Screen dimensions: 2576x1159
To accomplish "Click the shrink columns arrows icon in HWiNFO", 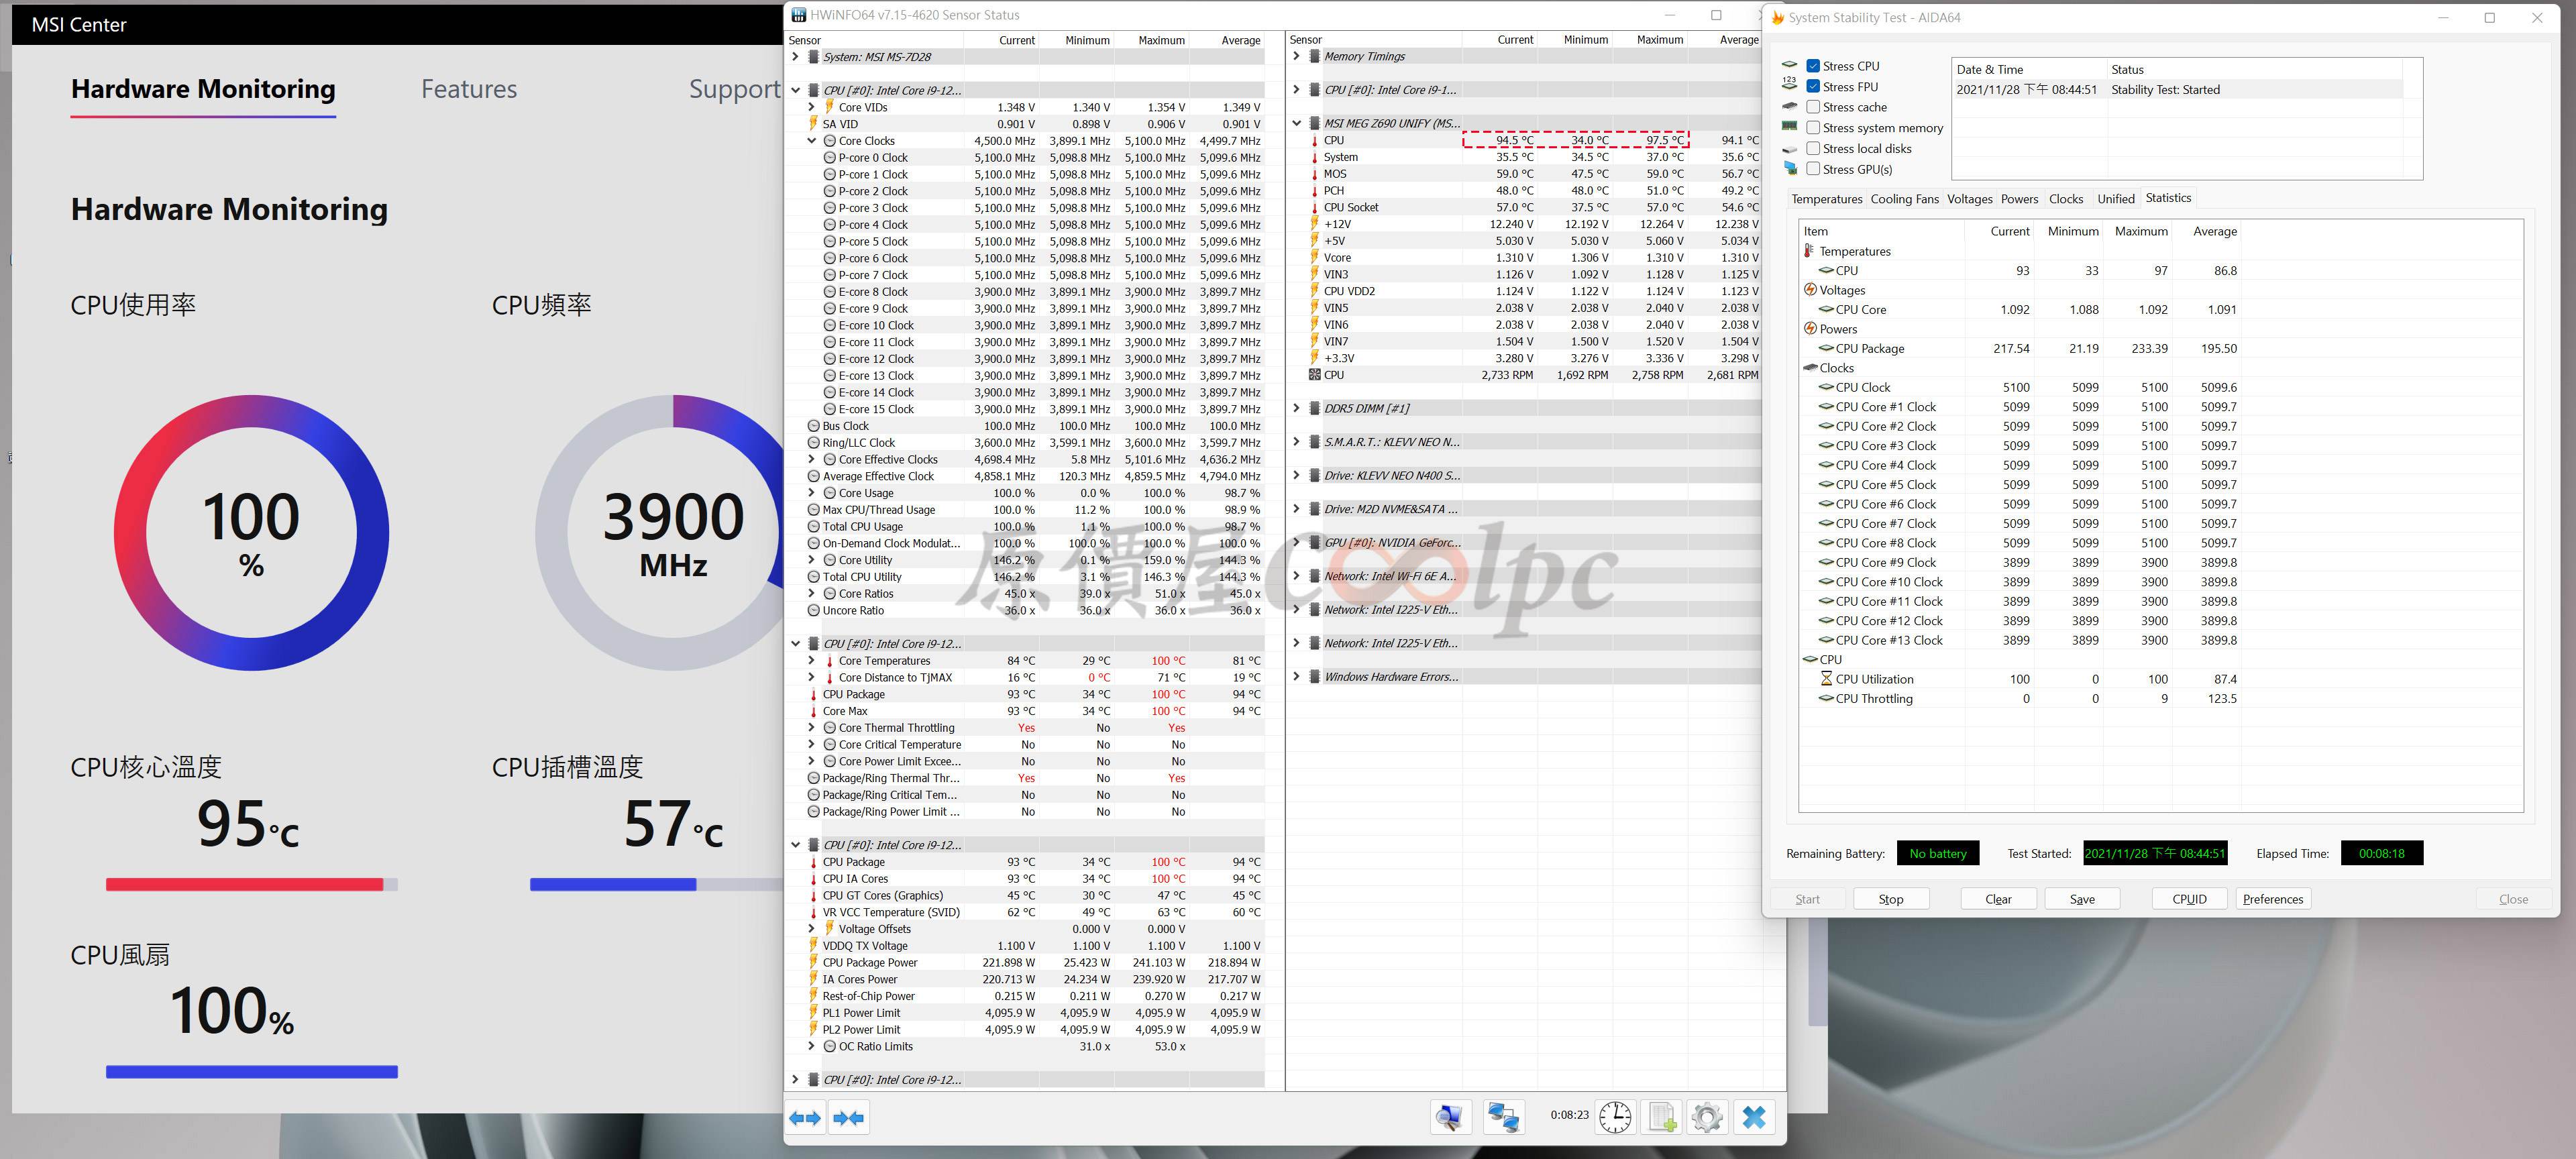I will [x=848, y=1117].
